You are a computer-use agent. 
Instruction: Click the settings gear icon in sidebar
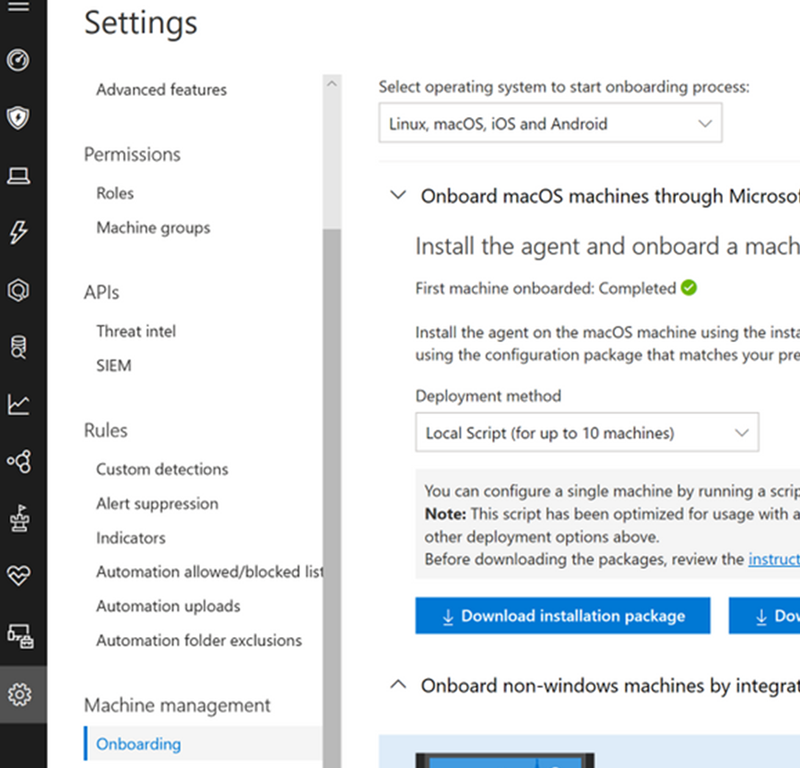click(x=18, y=693)
